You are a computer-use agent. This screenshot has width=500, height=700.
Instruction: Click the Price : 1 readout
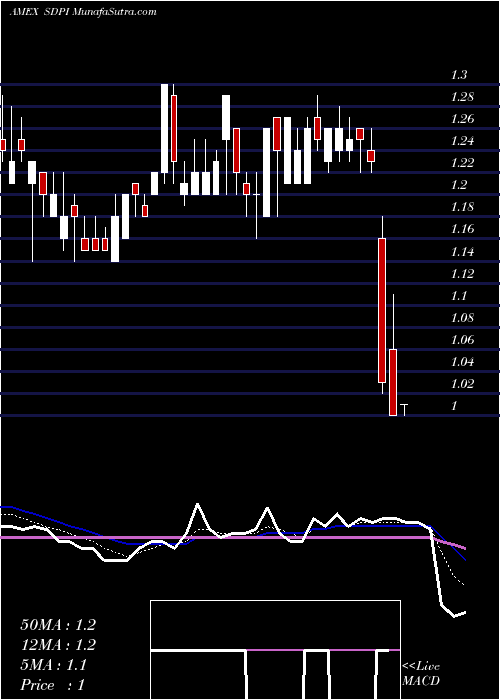point(52,684)
